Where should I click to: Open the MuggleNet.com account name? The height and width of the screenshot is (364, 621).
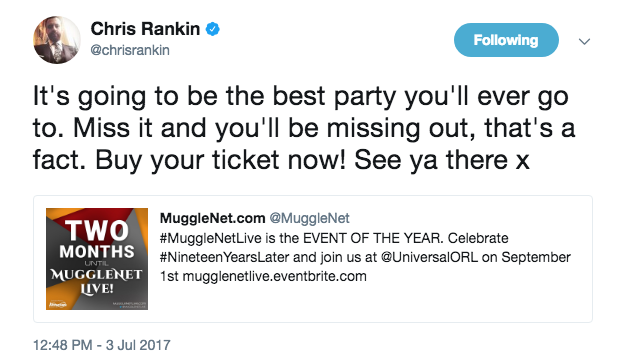[x=212, y=218]
